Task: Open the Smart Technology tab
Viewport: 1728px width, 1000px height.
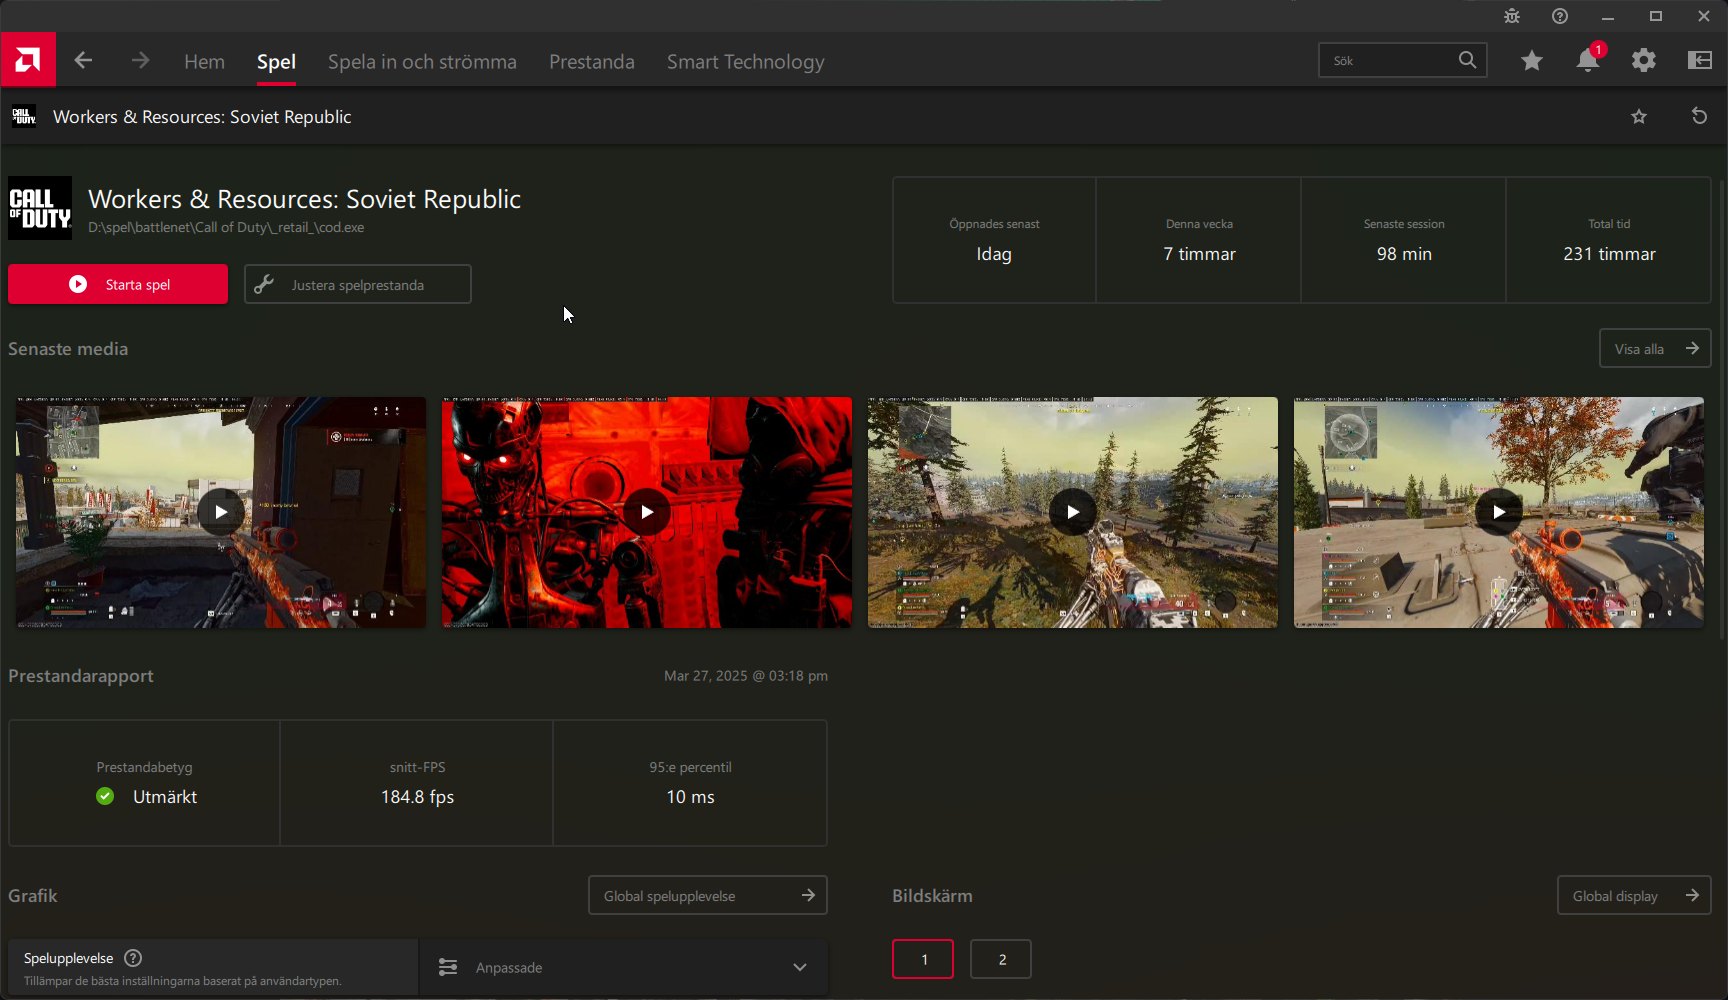Action: pos(746,62)
